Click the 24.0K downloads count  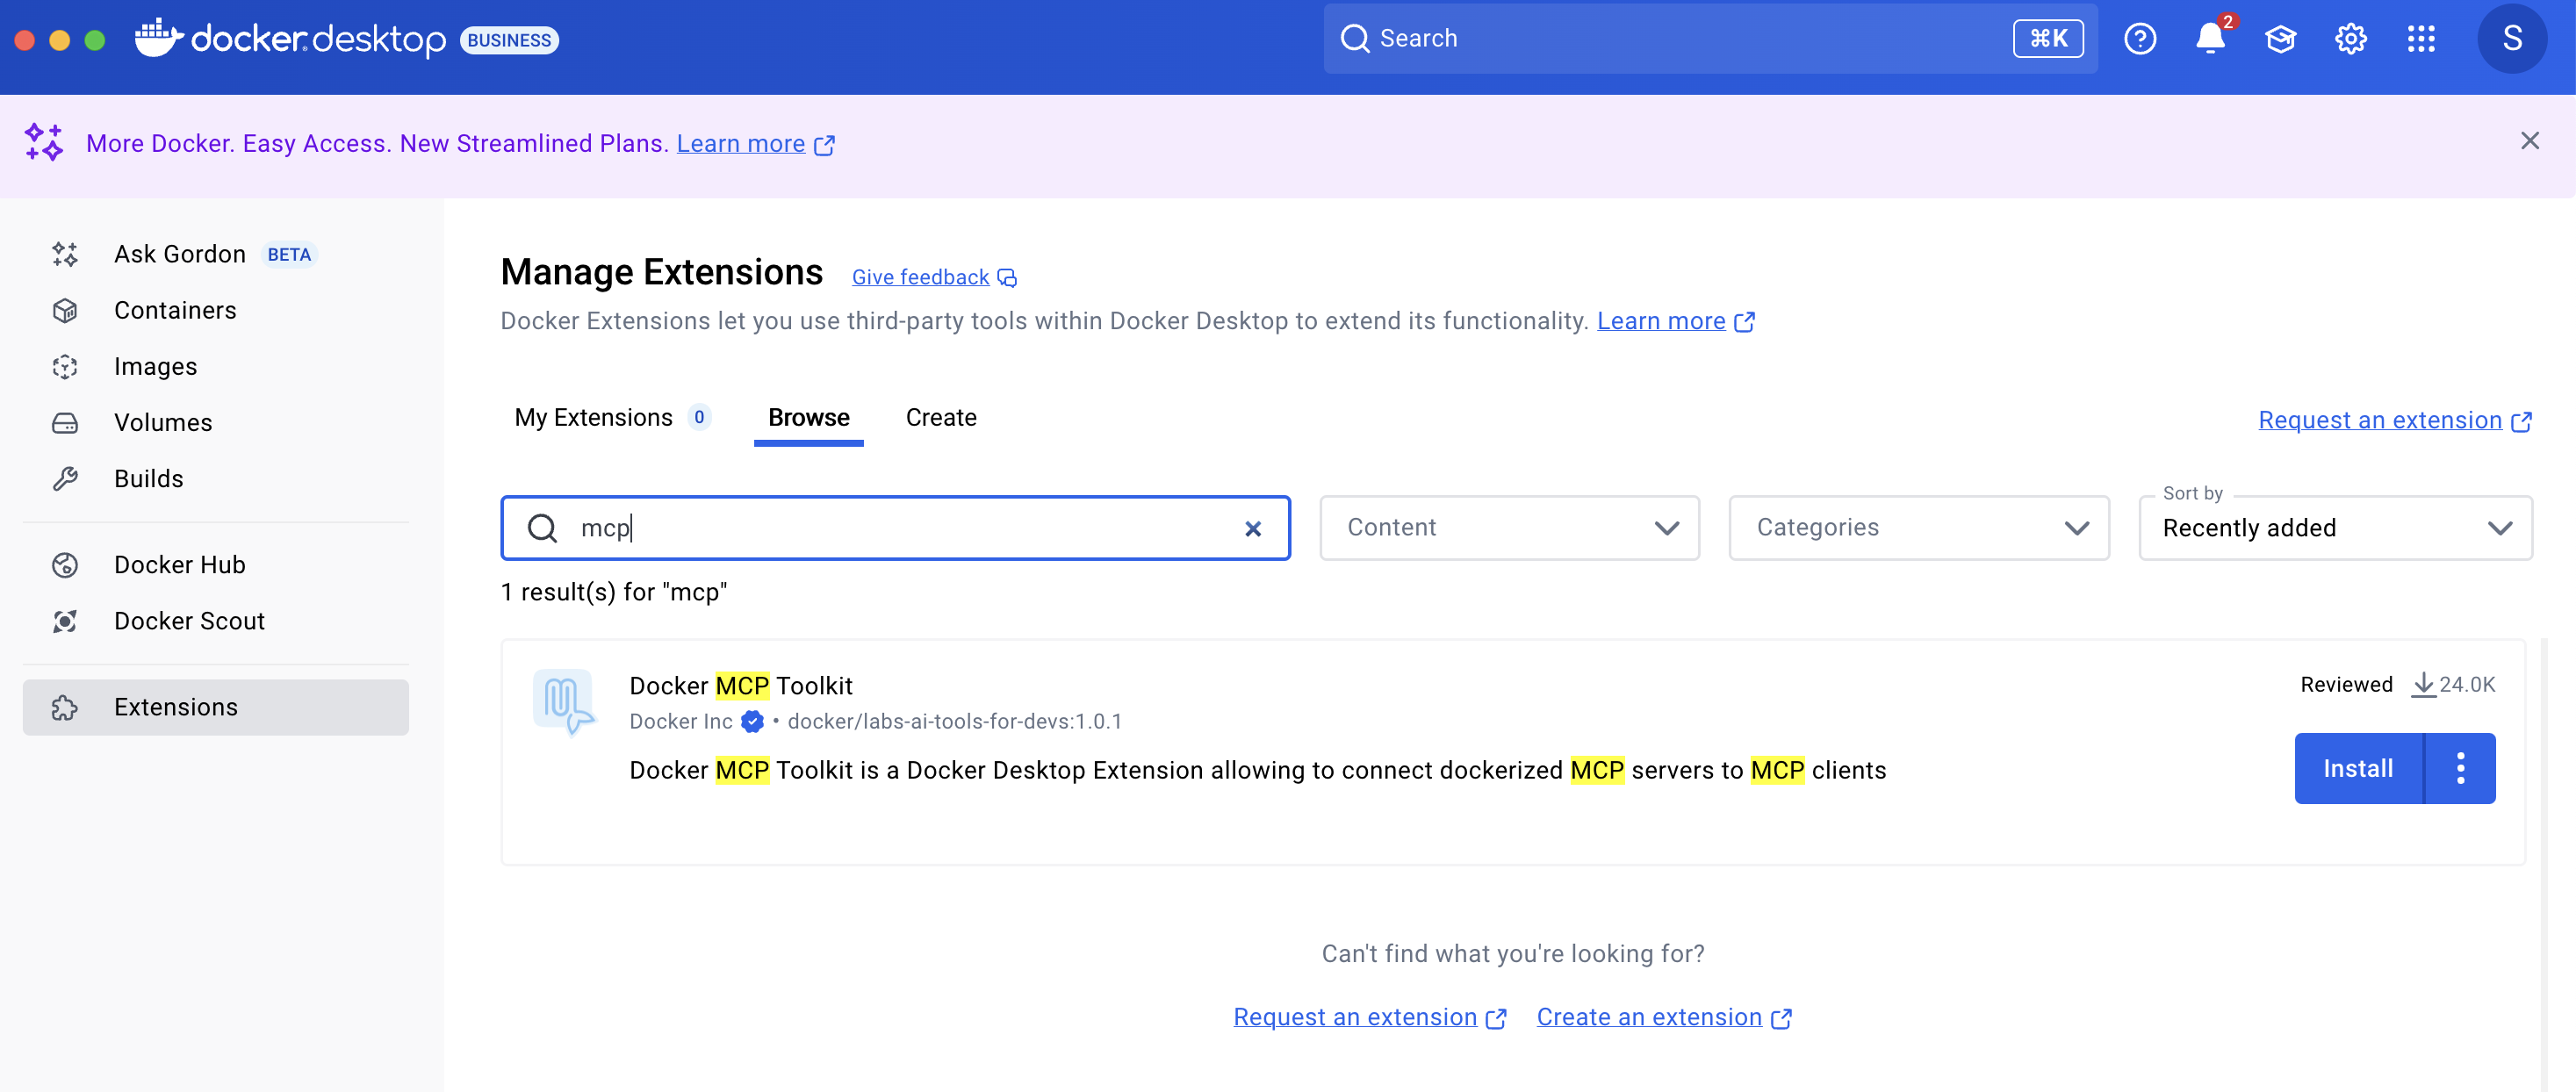[x=2453, y=685]
